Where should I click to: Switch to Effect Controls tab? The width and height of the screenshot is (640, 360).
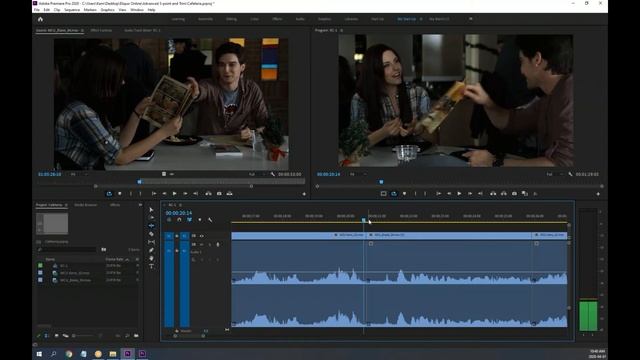tap(101, 30)
